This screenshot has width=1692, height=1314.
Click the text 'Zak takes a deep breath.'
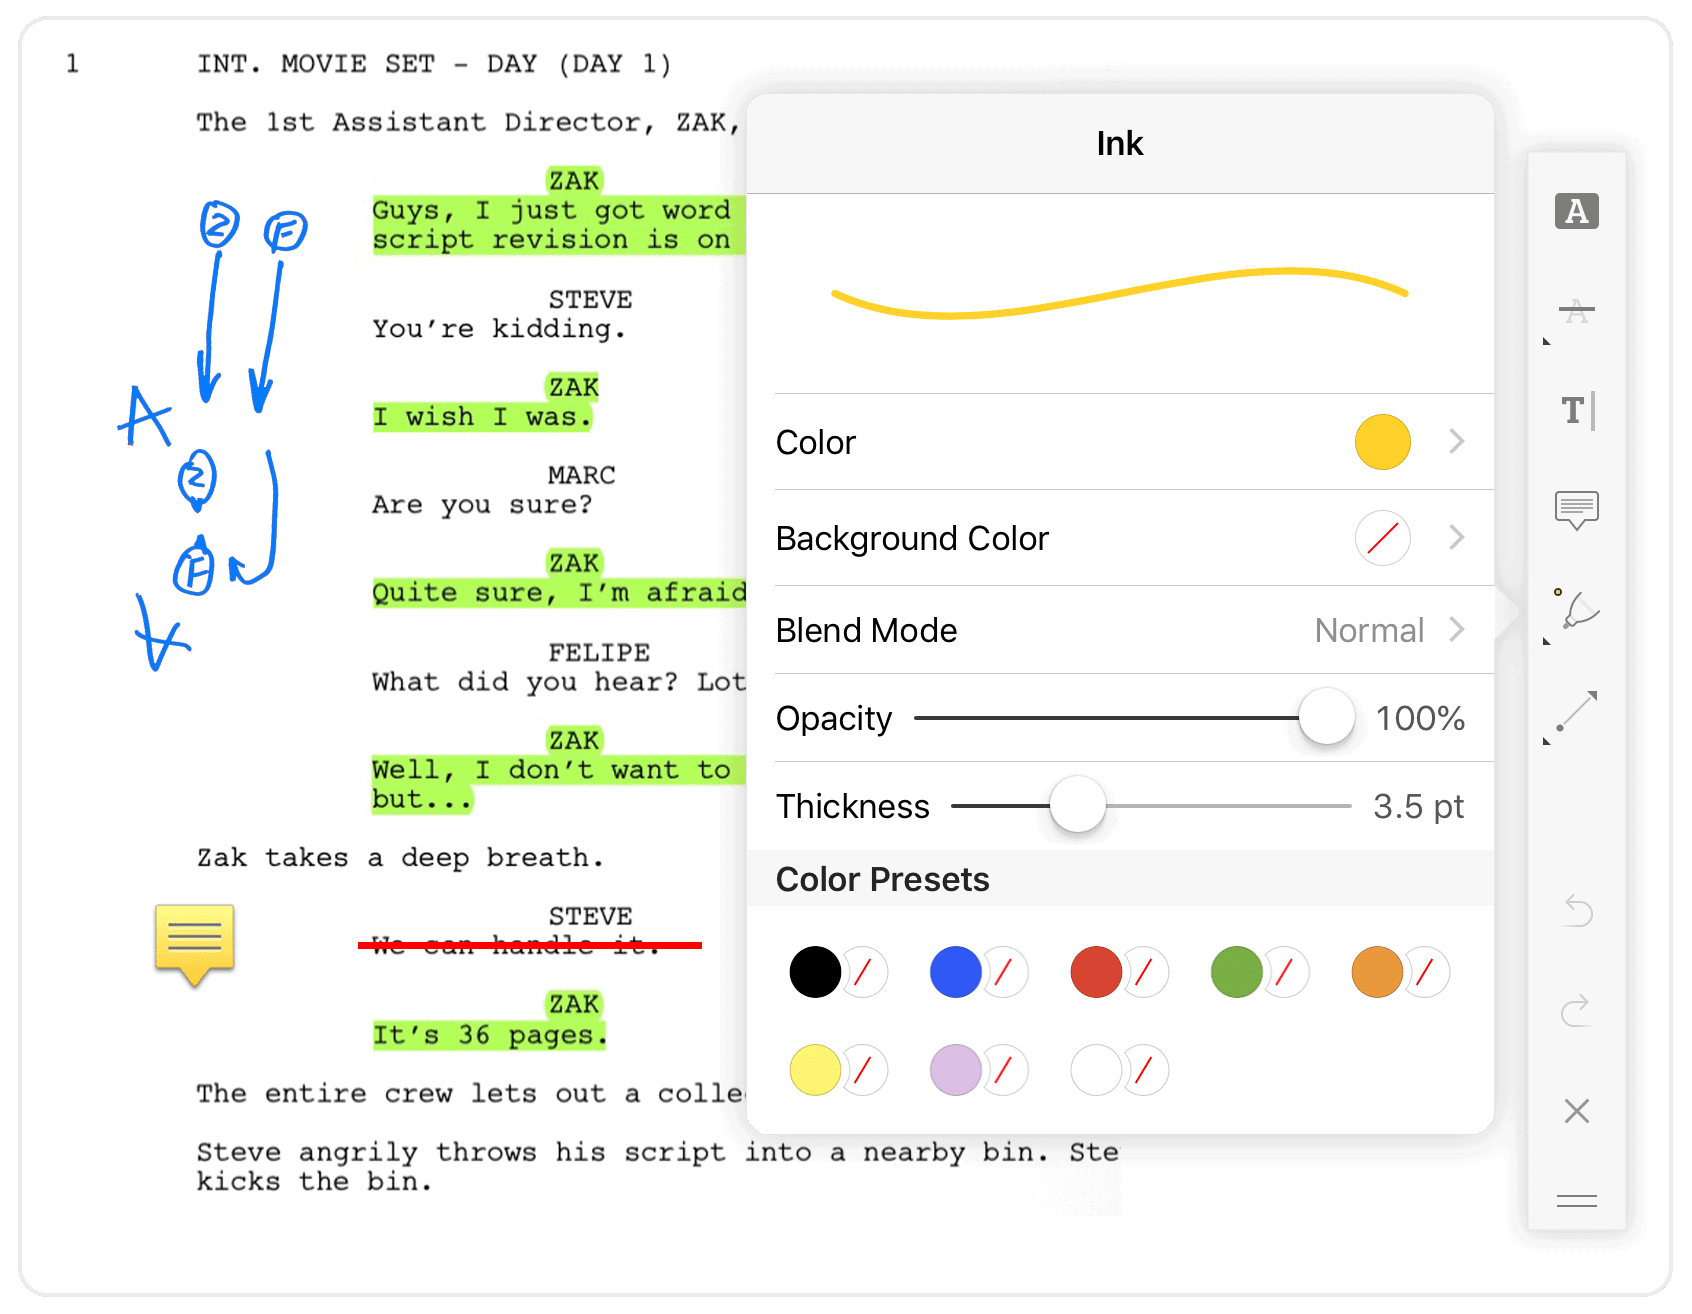(x=400, y=858)
